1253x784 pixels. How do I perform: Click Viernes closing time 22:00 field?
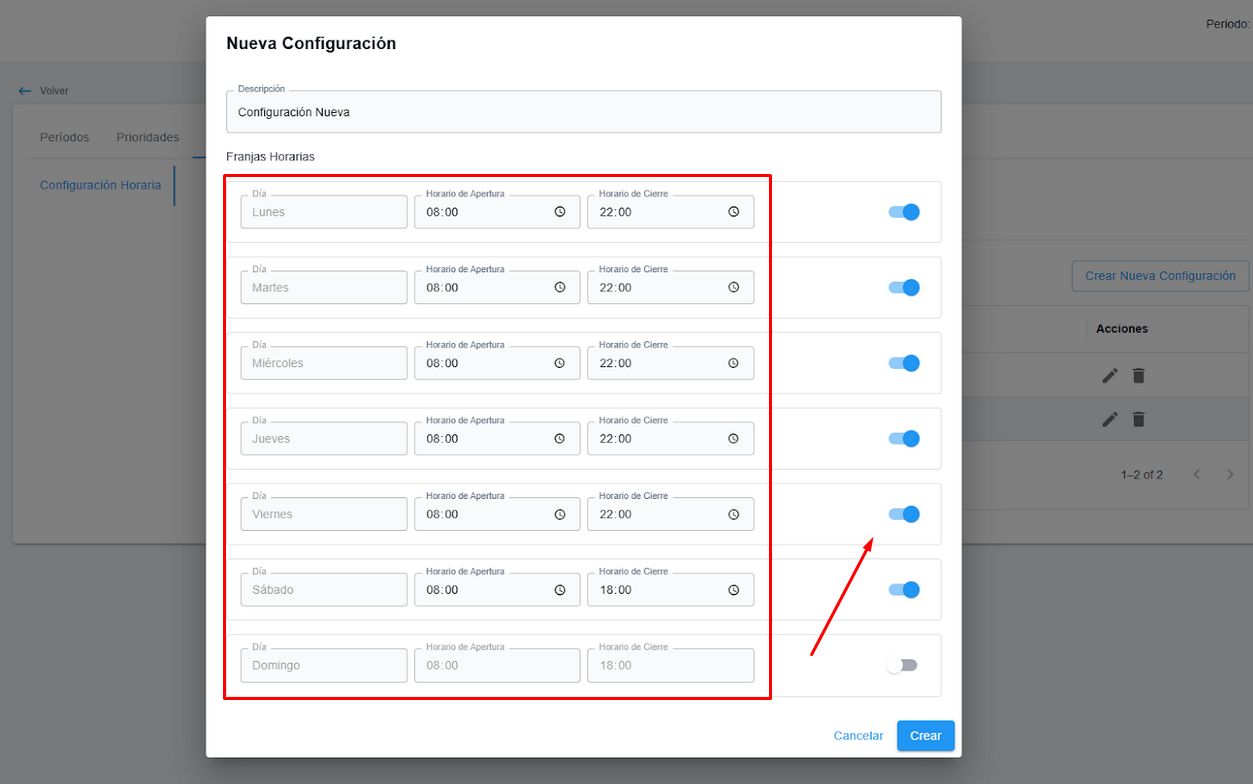(x=671, y=514)
